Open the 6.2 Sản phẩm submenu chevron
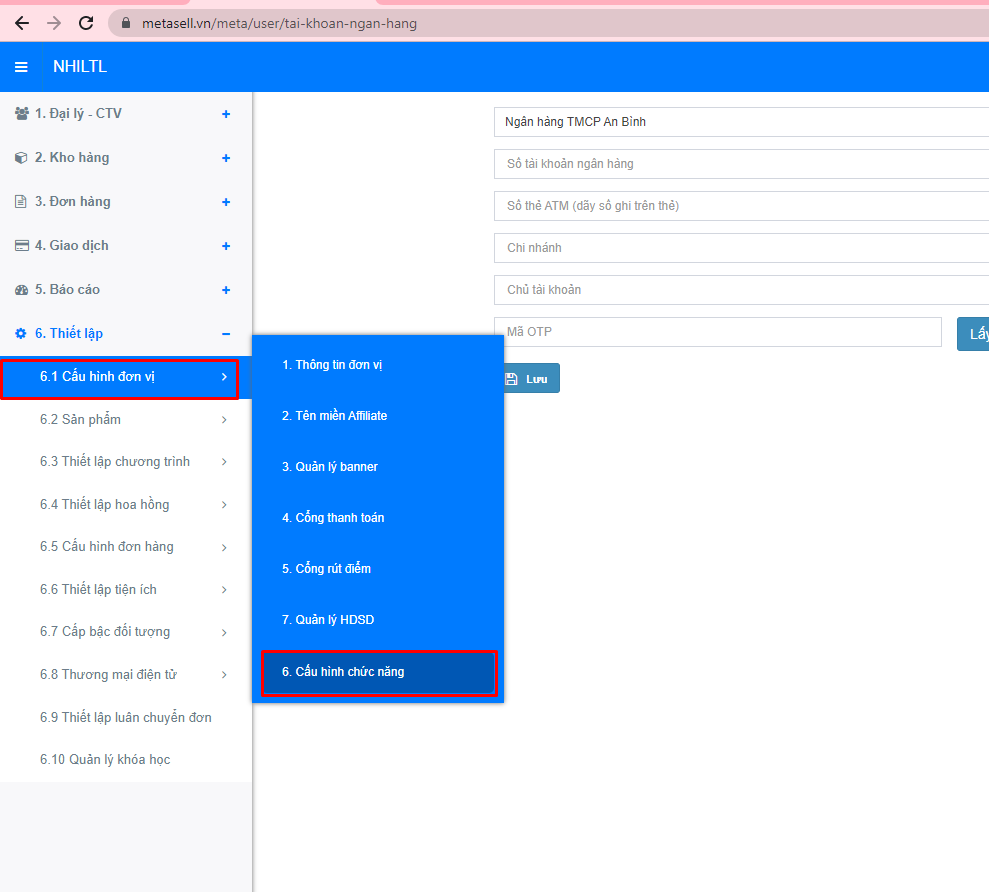This screenshot has width=989, height=892. (224, 420)
